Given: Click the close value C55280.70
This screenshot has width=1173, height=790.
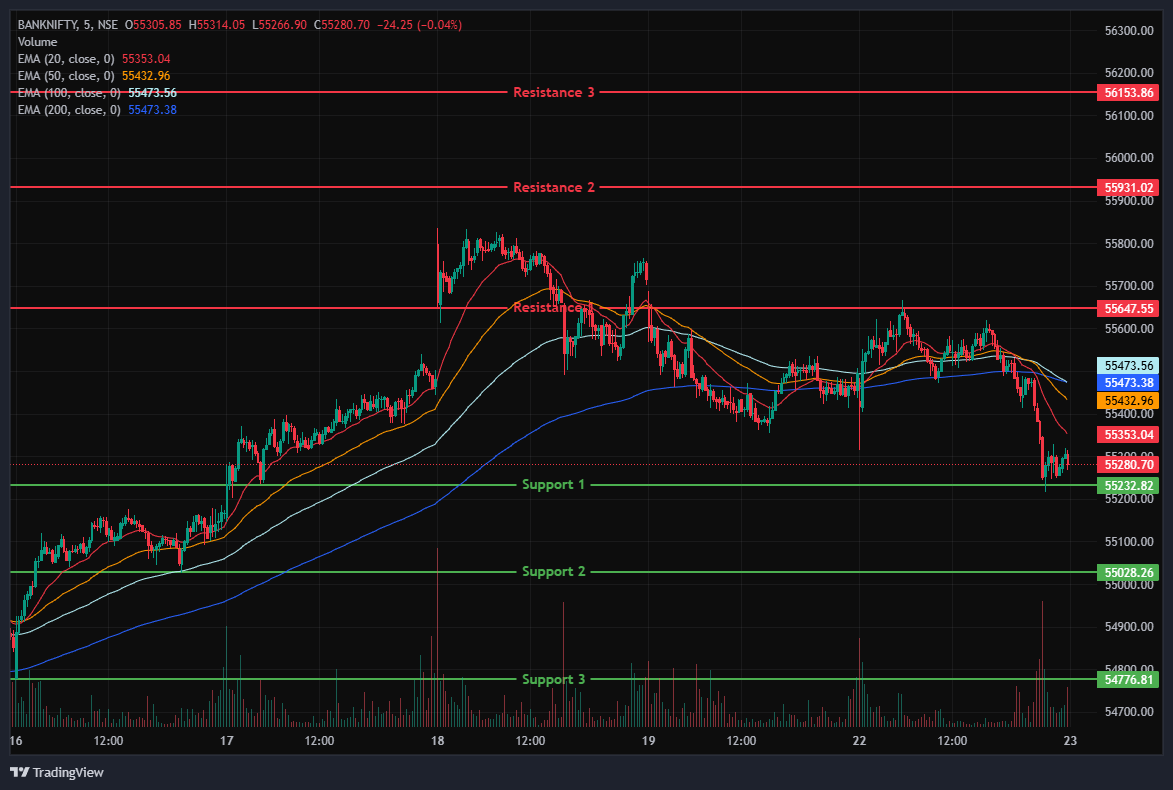Looking at the screenshot, I should (x=342, y=25).
